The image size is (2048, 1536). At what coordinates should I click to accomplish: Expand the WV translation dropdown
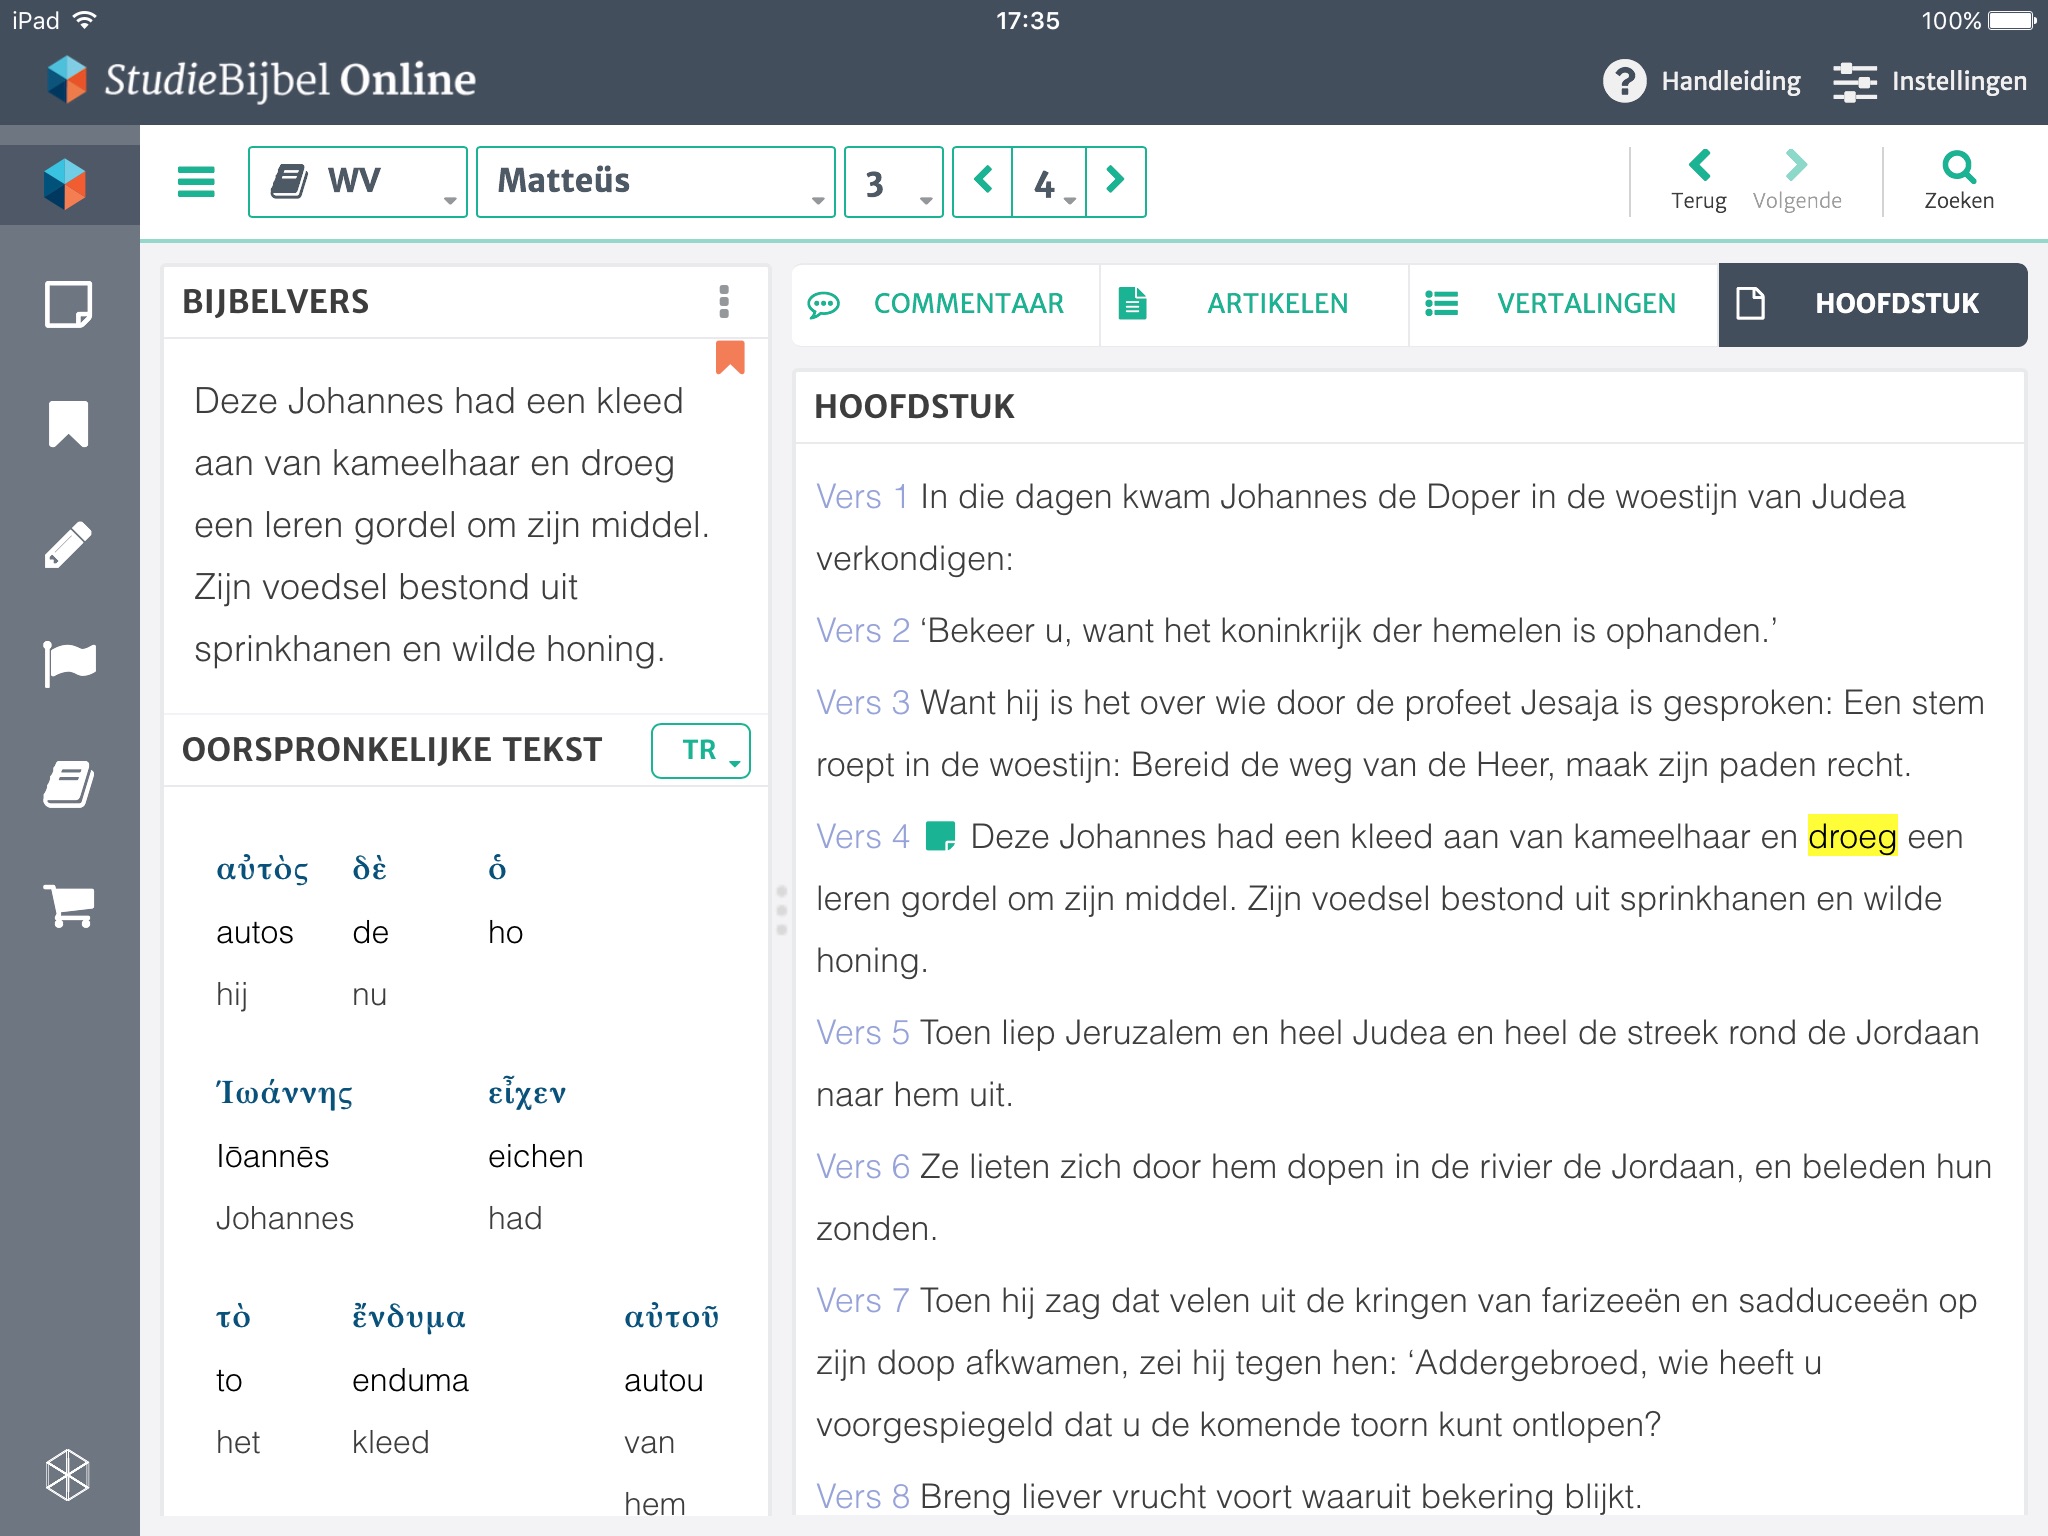[x=357, y=182]
